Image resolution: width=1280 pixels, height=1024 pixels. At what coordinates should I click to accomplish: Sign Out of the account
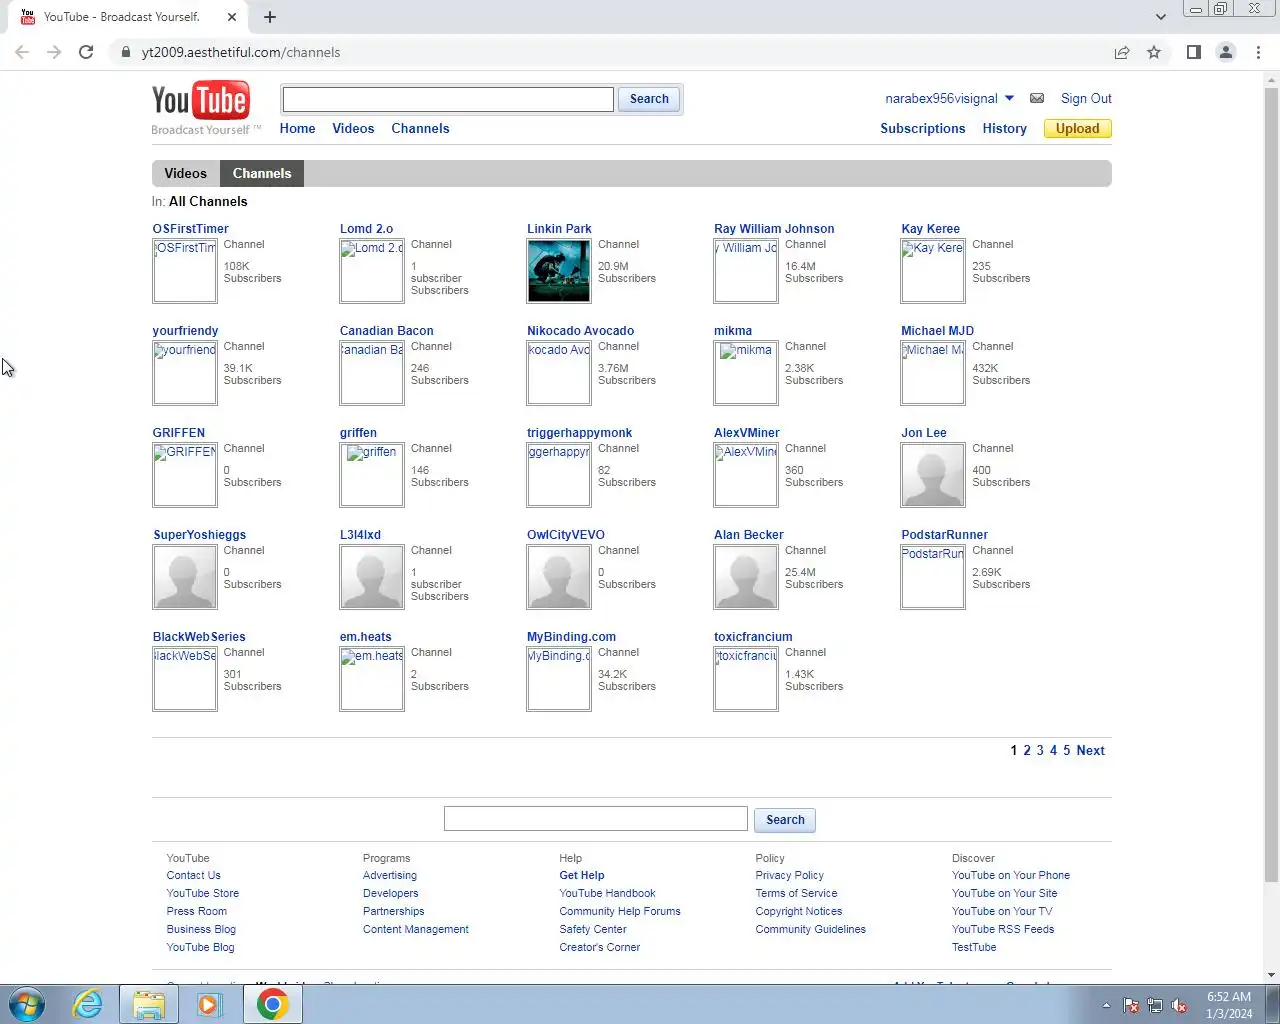pos(1086,98)
